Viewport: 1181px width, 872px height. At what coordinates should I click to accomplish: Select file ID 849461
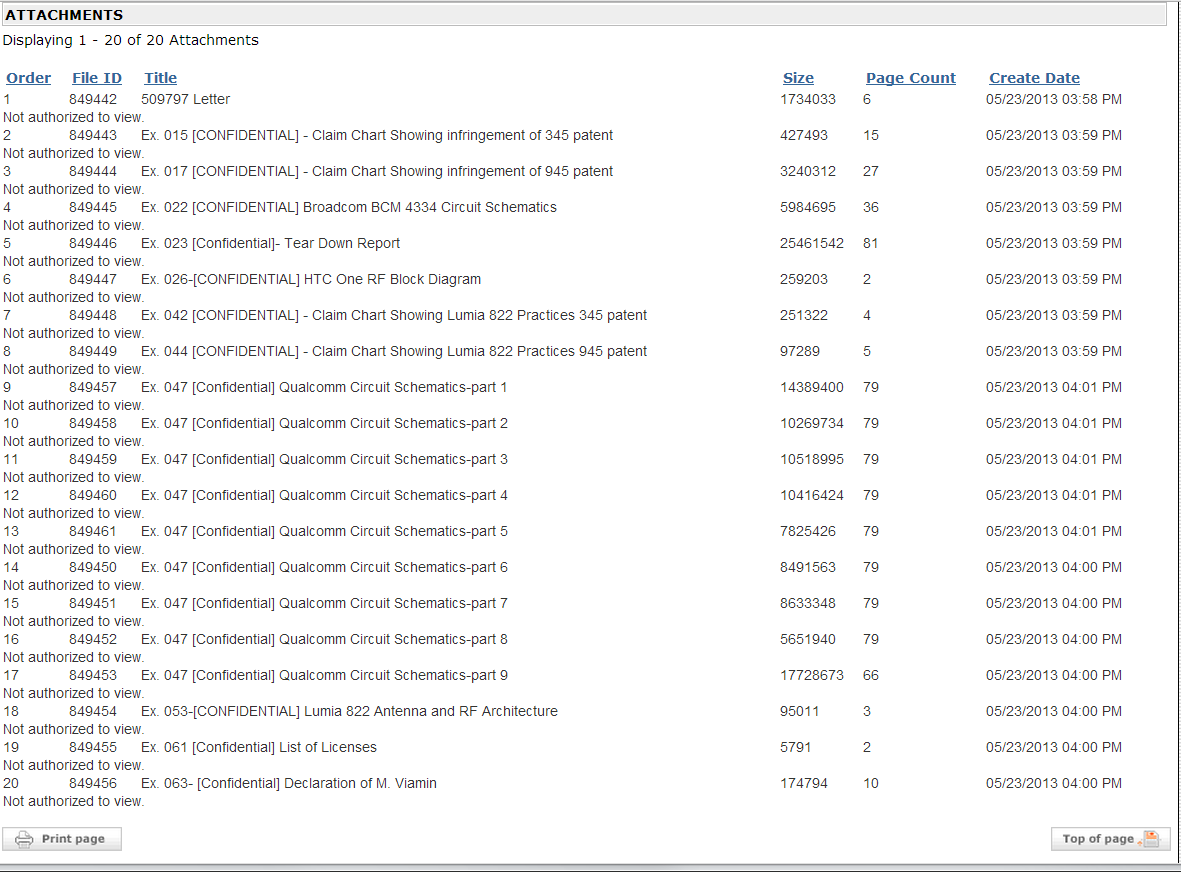(93, 532)
